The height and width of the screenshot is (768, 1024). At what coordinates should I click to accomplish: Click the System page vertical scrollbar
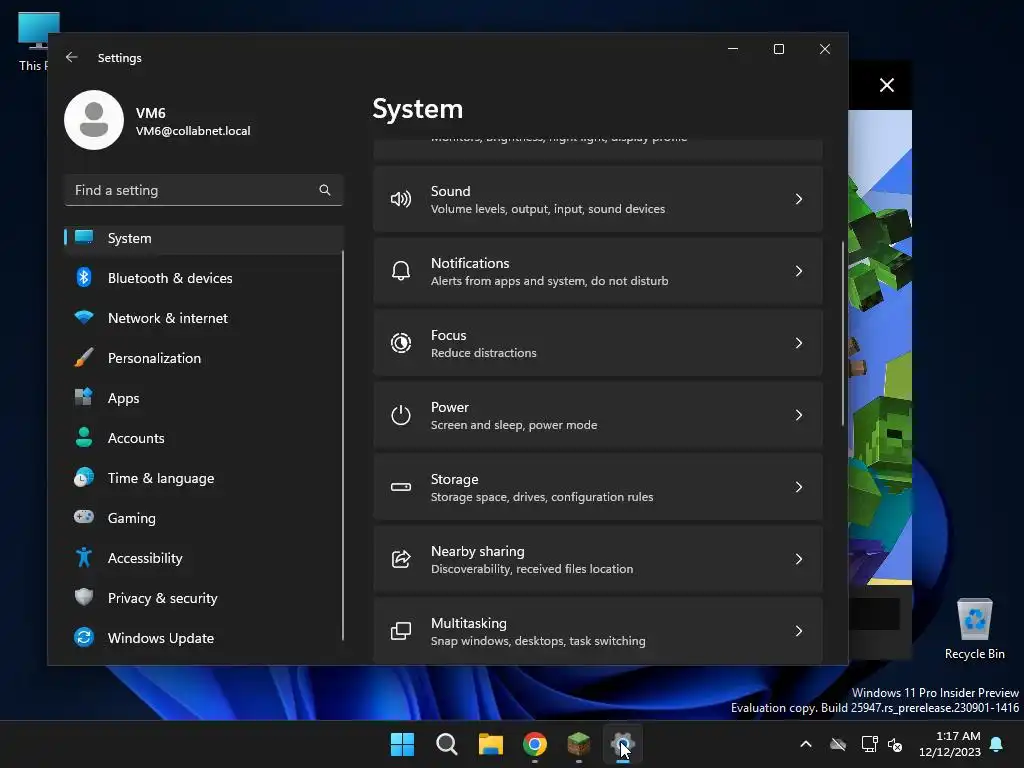click(842, 333)
